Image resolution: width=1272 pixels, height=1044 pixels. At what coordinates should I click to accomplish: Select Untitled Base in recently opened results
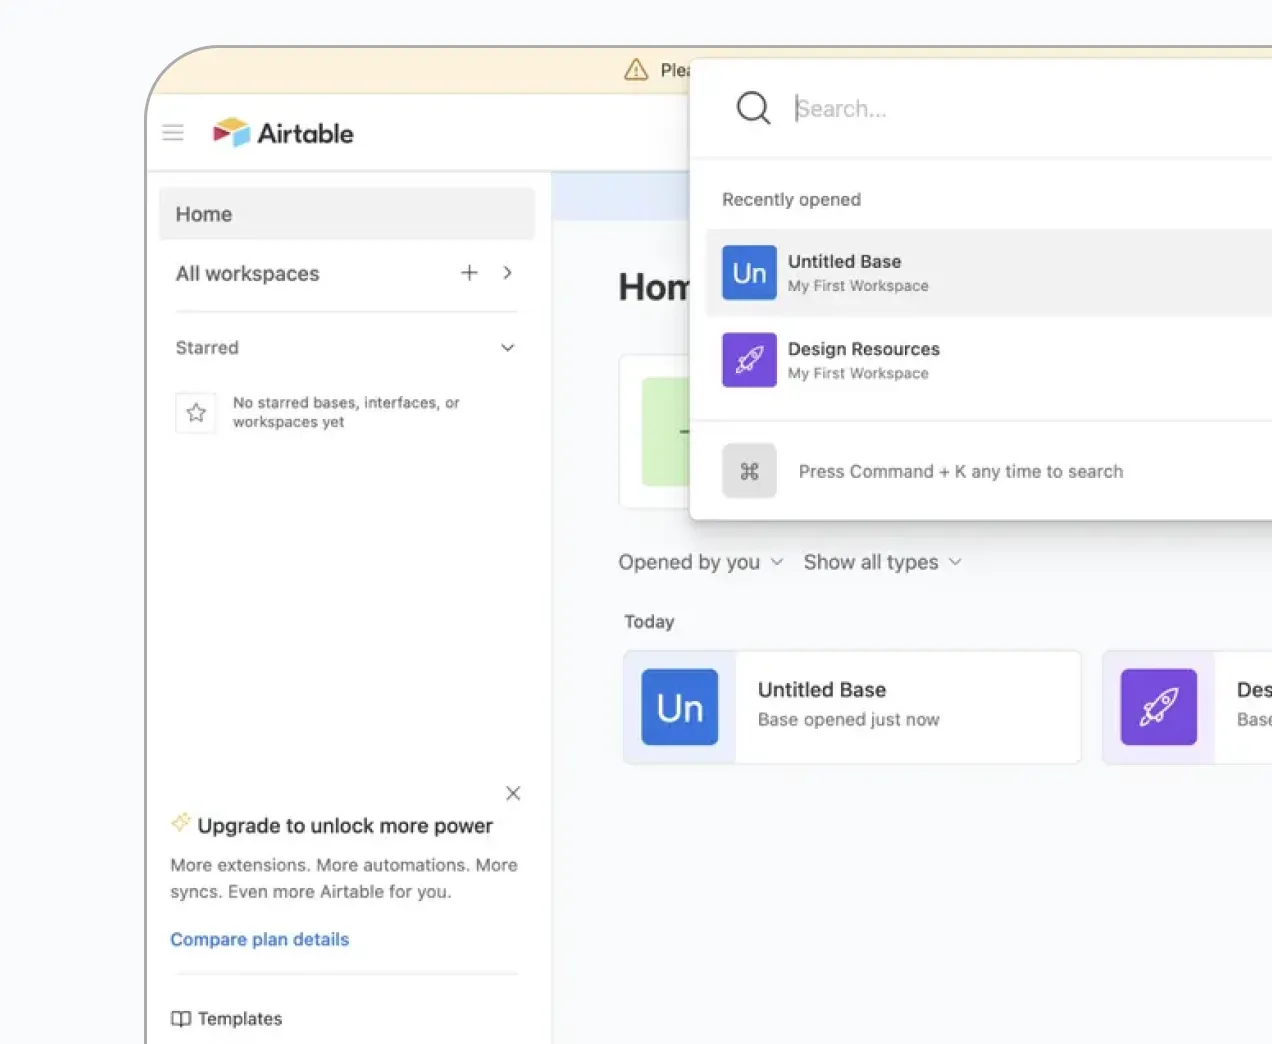click(988, 273)
